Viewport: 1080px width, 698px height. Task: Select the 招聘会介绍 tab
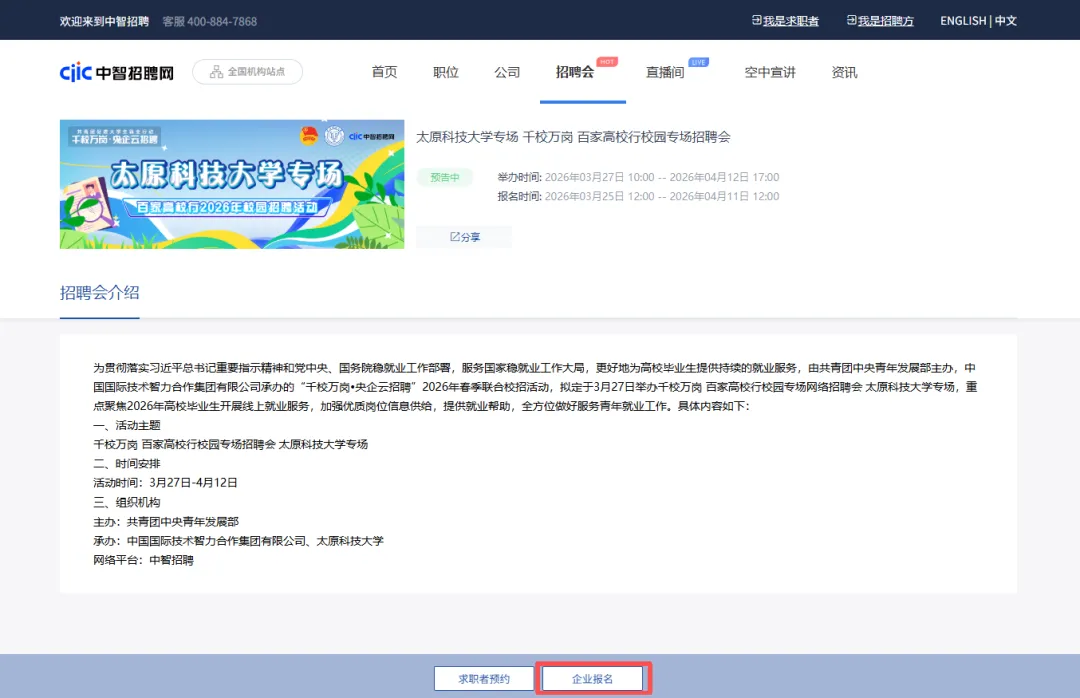(99, 293)
